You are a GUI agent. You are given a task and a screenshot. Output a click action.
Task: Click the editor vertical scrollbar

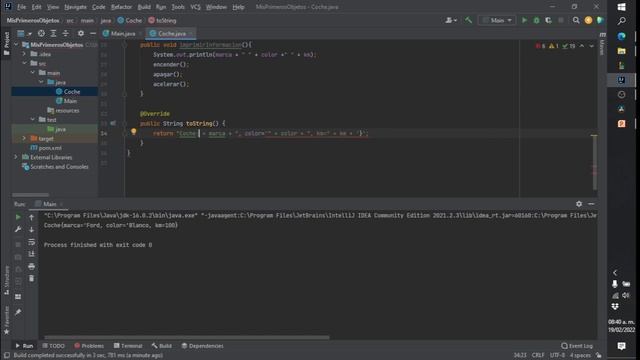click(x=594, y=162)
